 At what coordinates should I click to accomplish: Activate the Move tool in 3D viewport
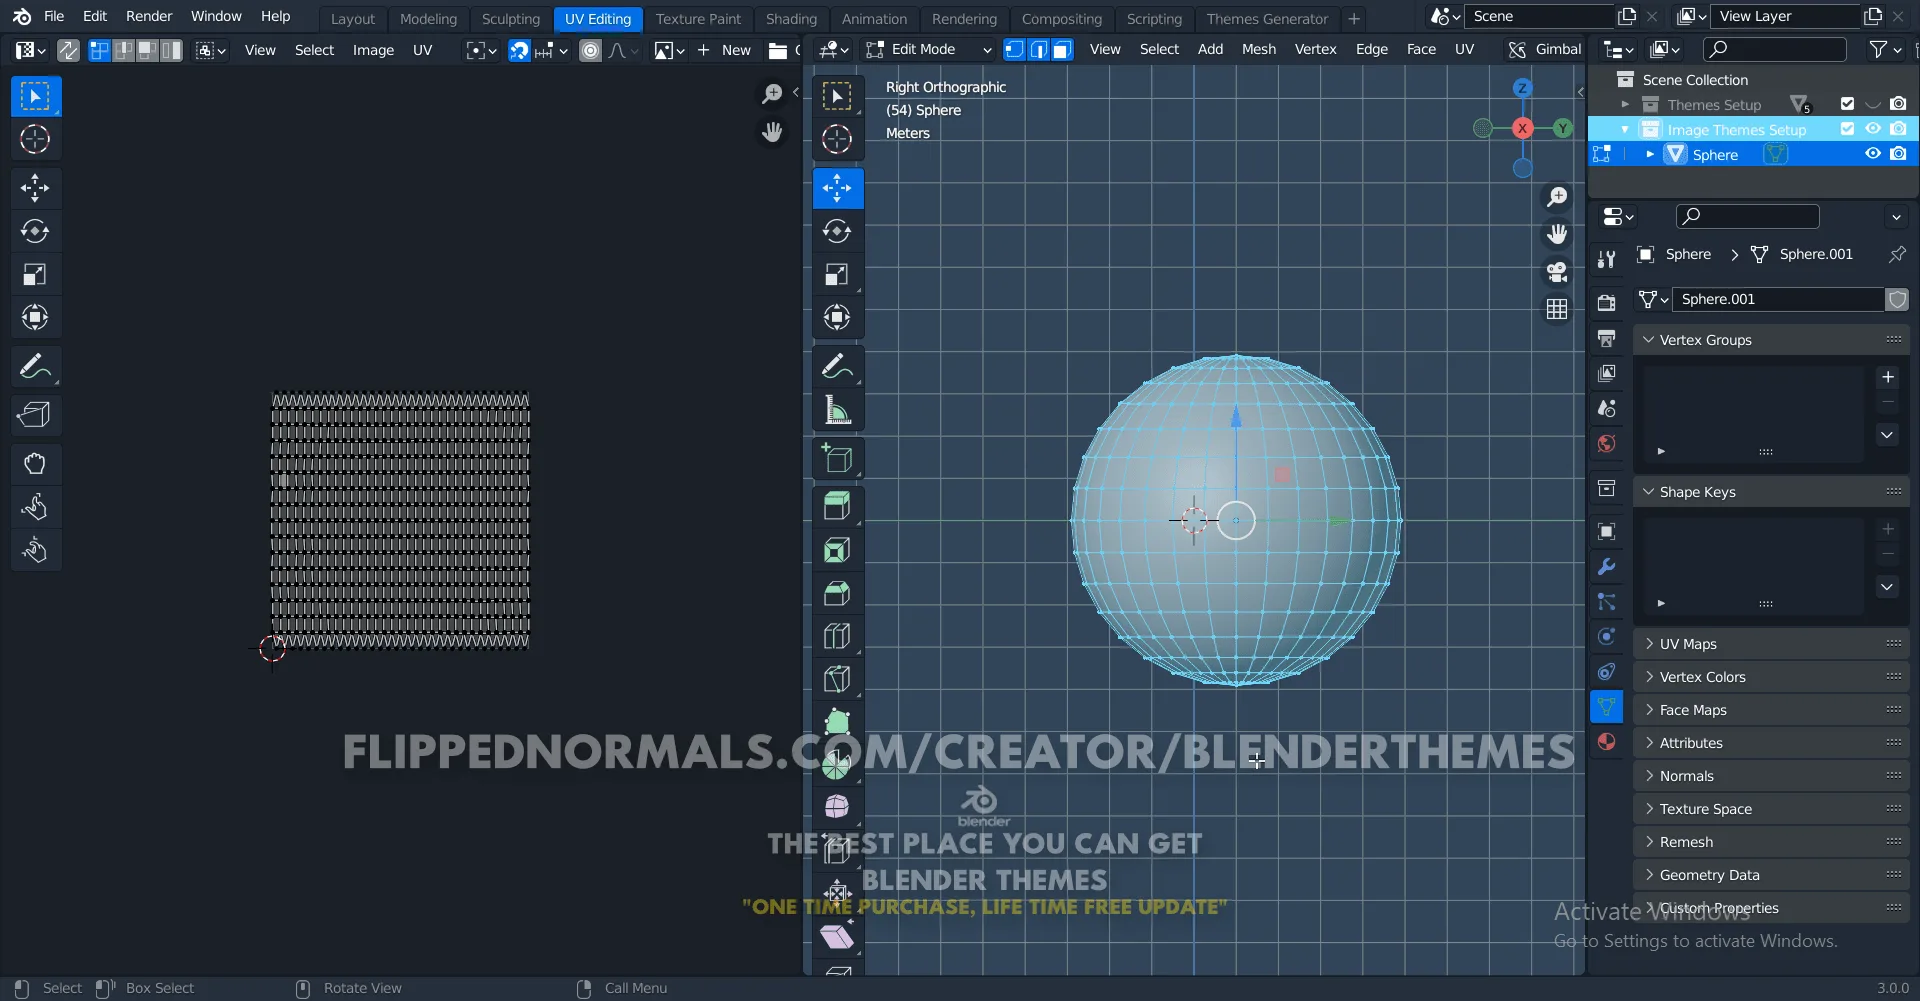(837, 188)
